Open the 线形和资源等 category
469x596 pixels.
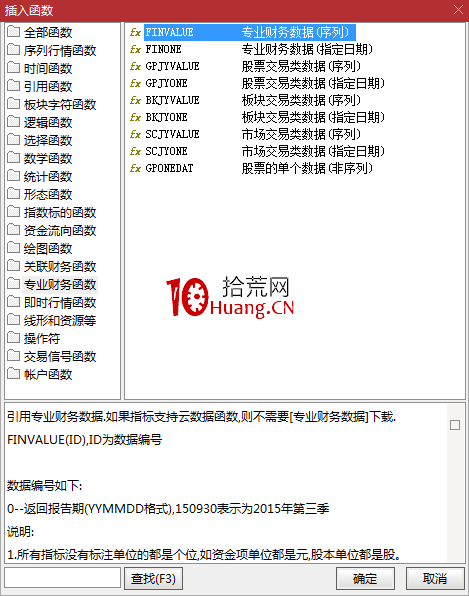[x=60, y=321]
